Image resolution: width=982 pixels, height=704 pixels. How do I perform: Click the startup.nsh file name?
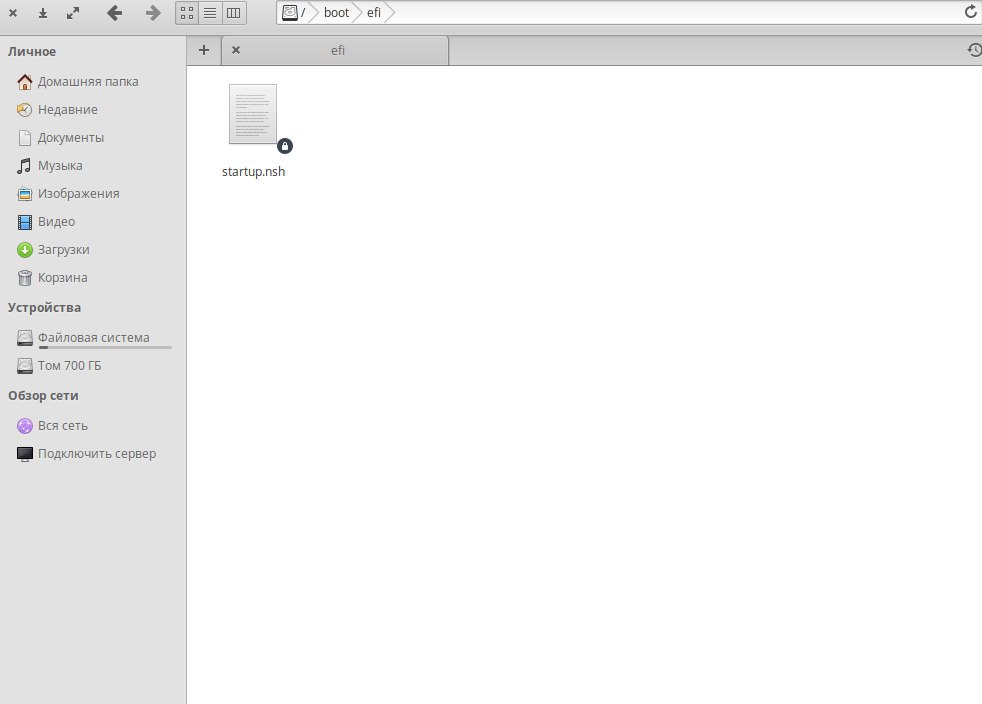tap(254, 172)
